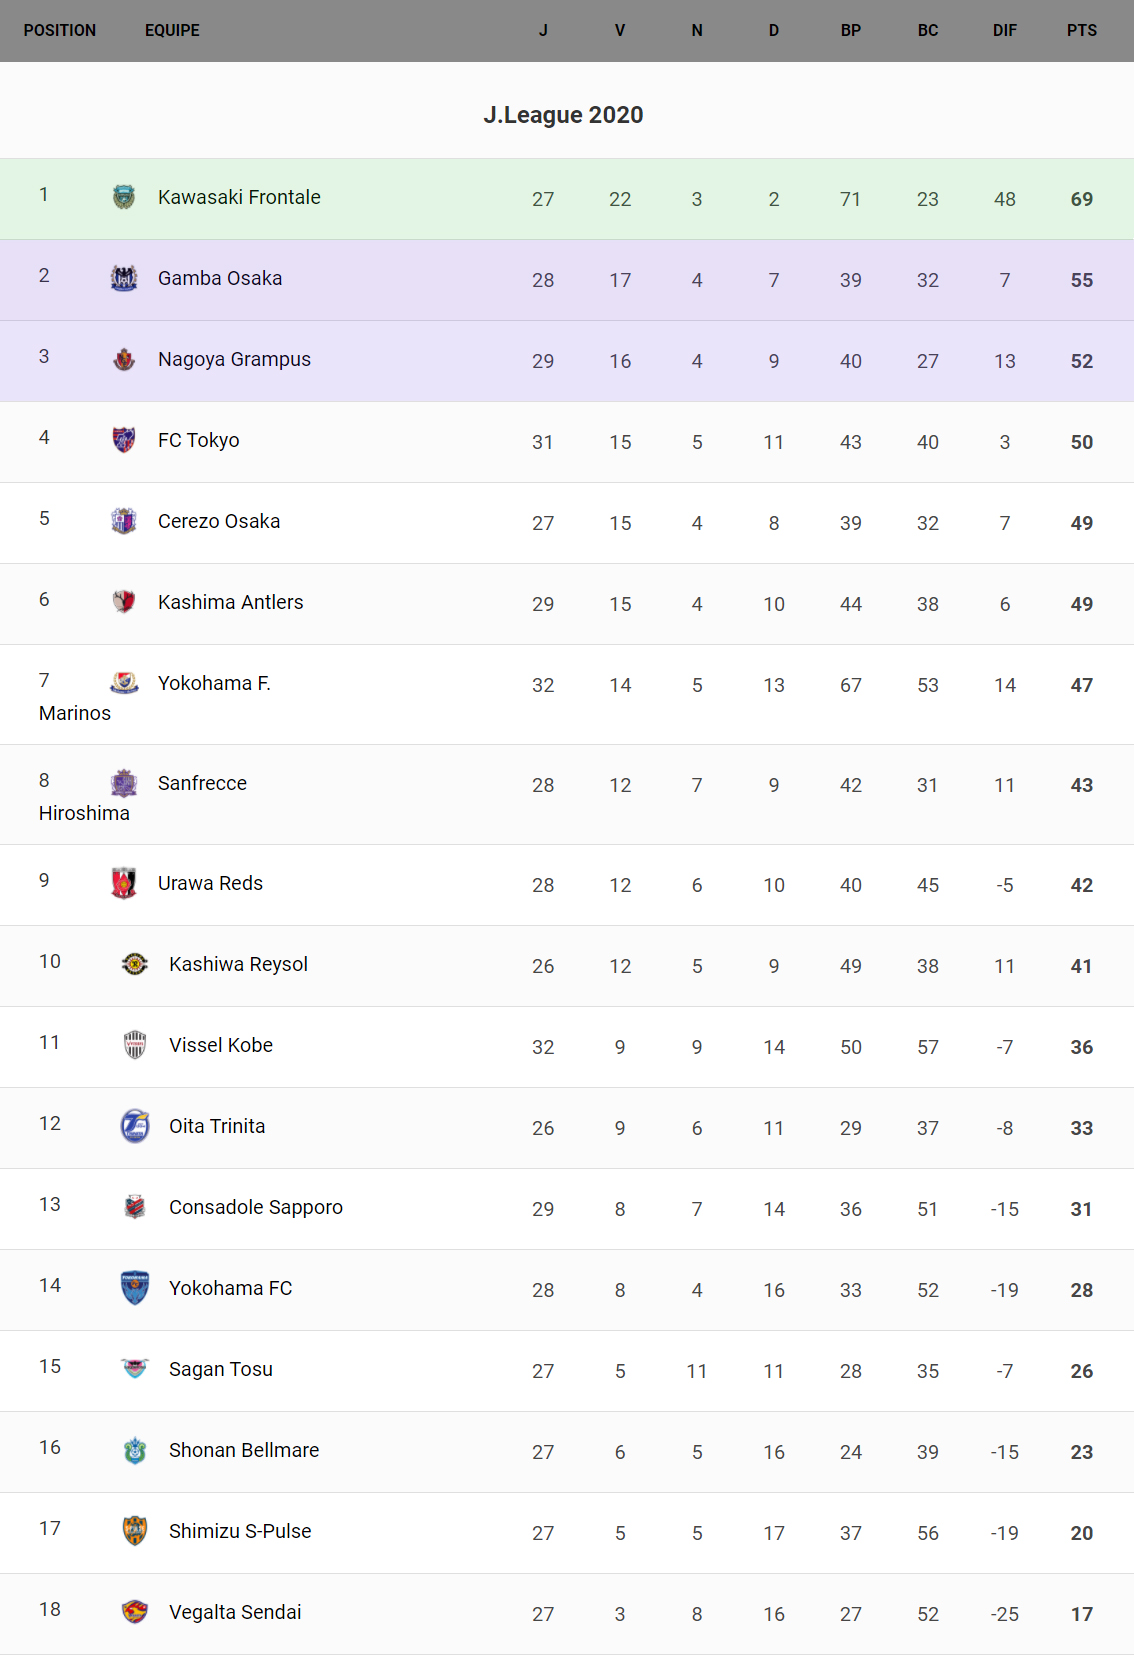Click the FC Tokyo club badge
Image resolution: width=1134 pixels, height=1662 pixels.
124,440
